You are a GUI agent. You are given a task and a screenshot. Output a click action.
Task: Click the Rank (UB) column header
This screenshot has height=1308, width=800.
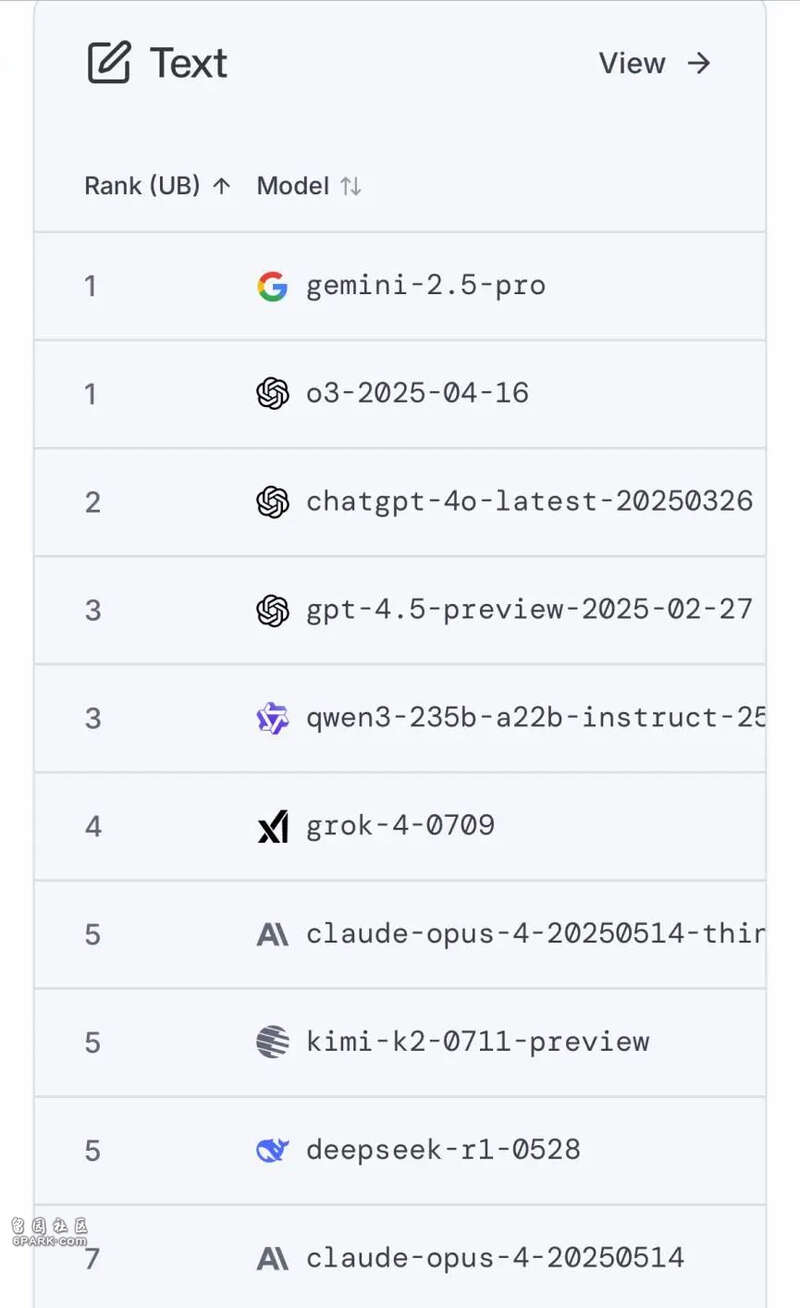(x=142, y=186)
